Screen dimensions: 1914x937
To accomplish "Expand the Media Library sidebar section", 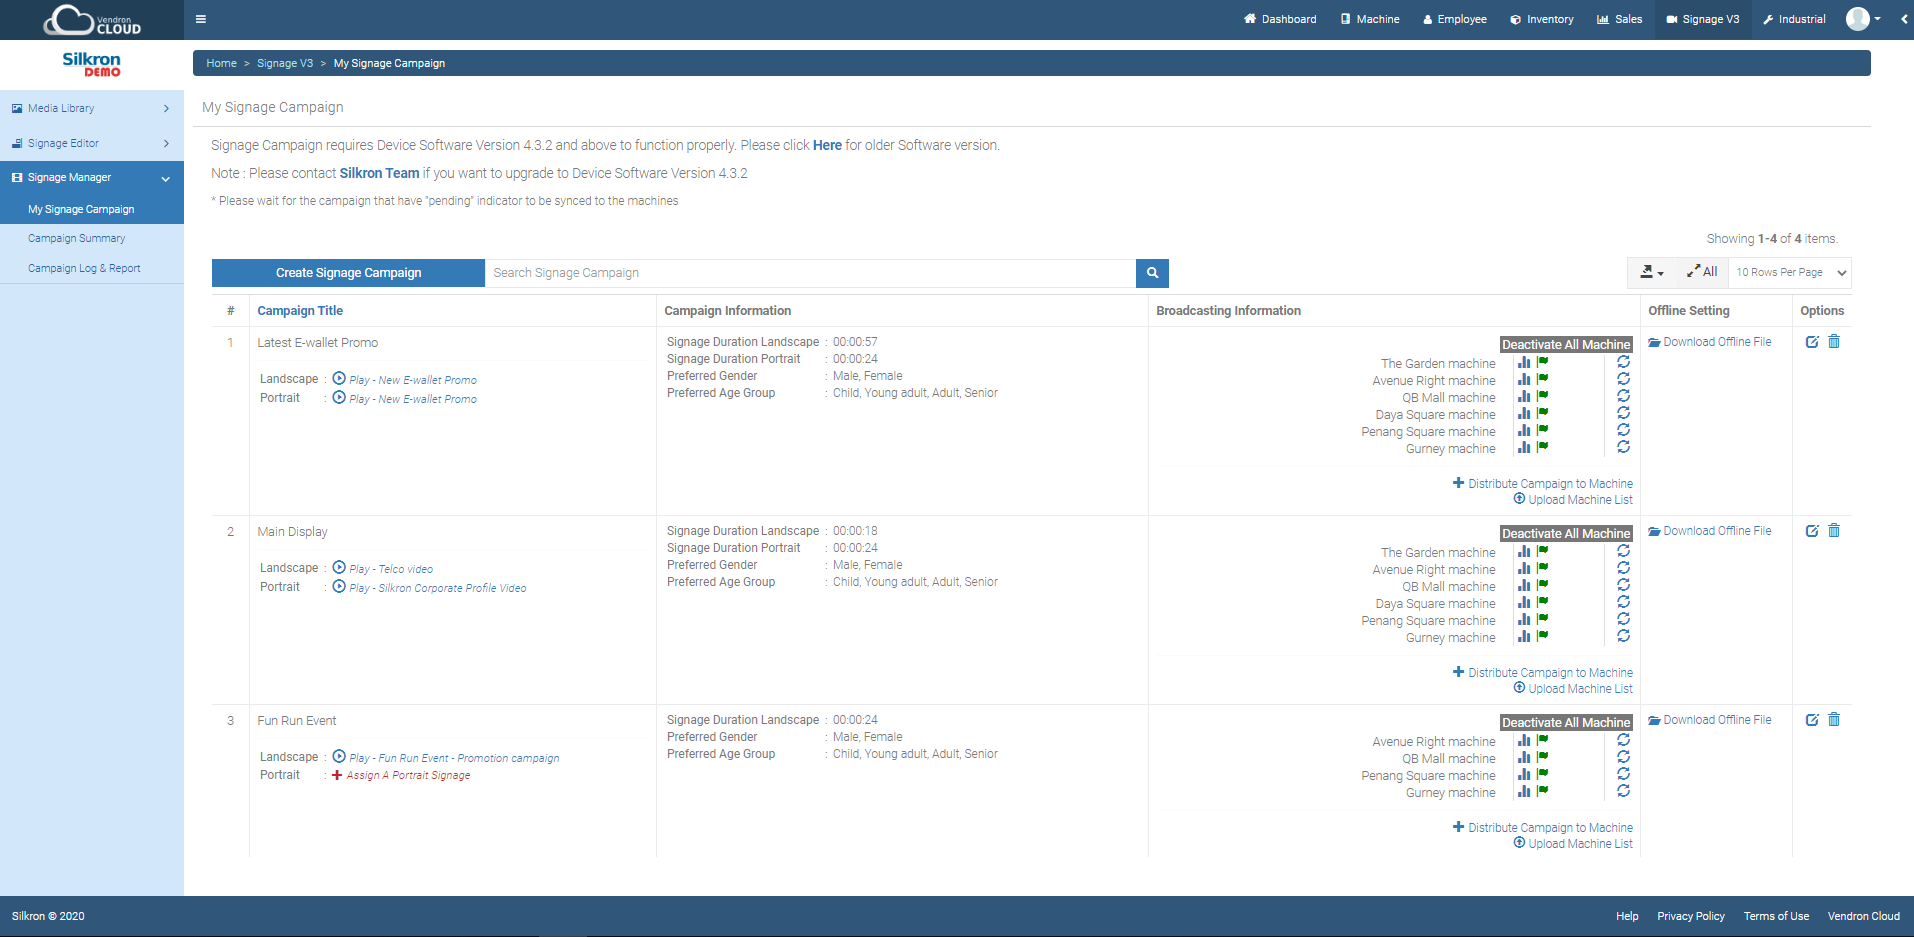I will pyautogui.click(x=91, y=108).
